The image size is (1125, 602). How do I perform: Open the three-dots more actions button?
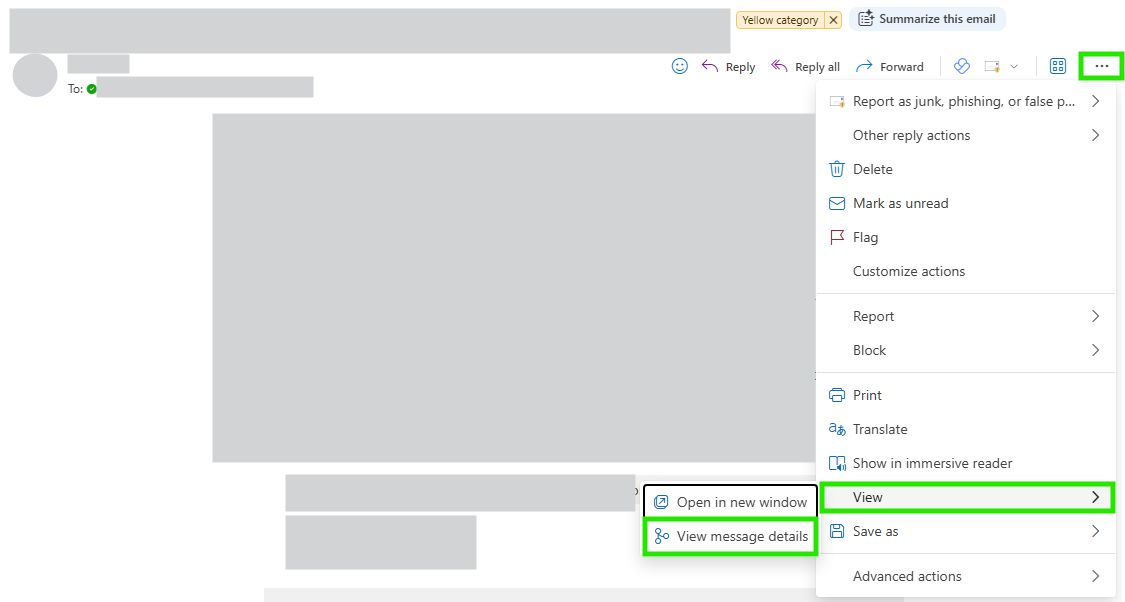click(x=1101, y=66)
